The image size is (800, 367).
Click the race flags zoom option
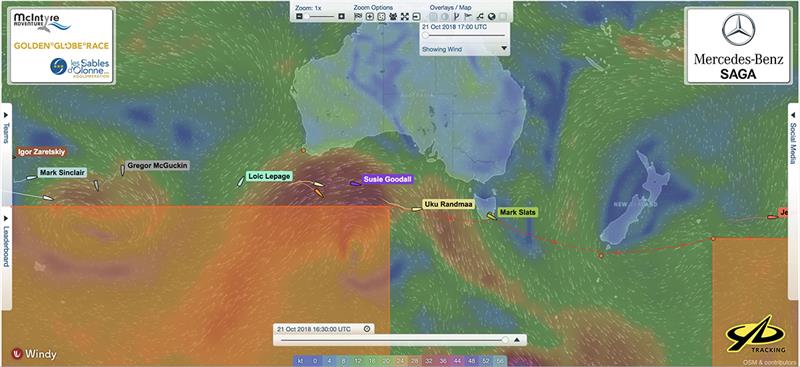[358, 16]
